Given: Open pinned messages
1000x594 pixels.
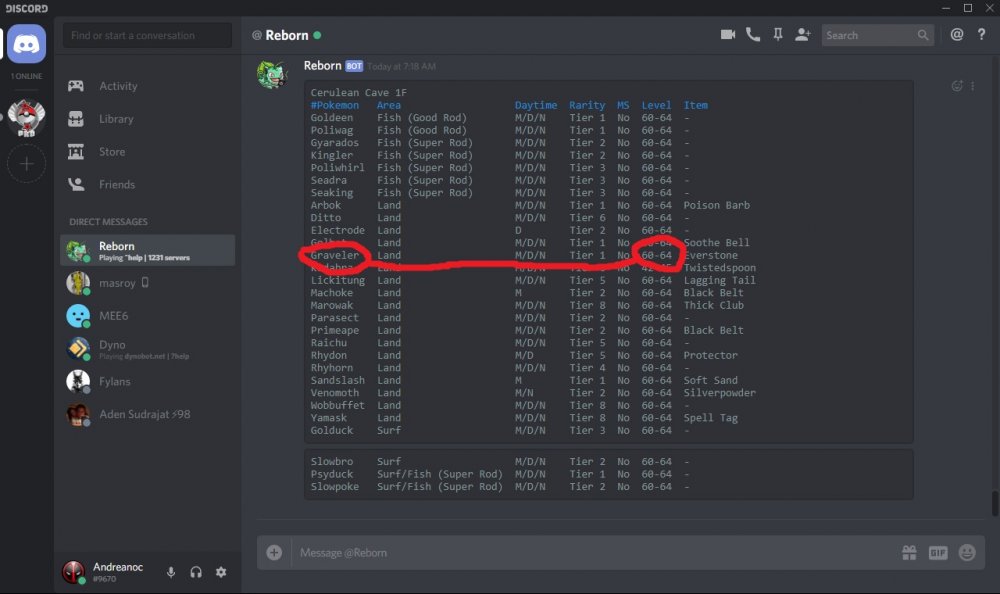Looking at the screenshot, I should [777, 35].
